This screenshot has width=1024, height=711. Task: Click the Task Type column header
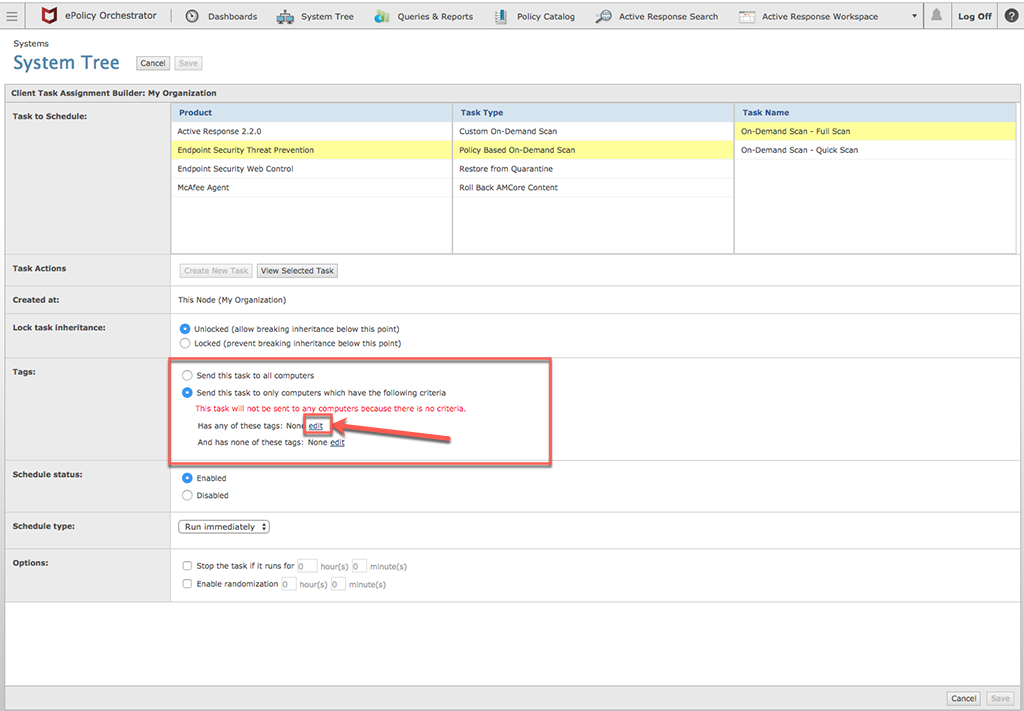tap(593, 112)
